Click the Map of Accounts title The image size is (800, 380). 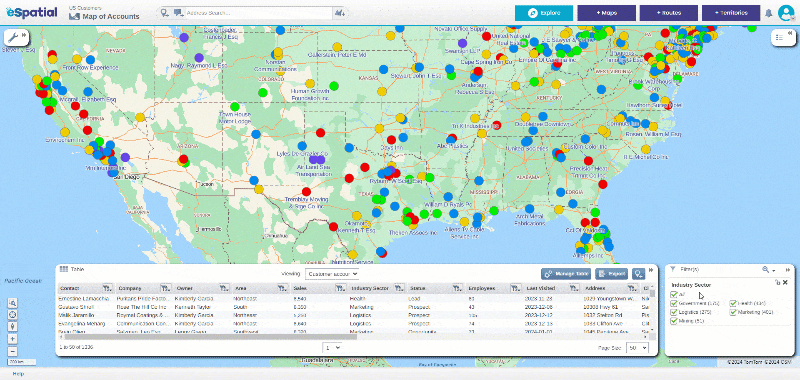pyautogui.click(x=110, y=16)
